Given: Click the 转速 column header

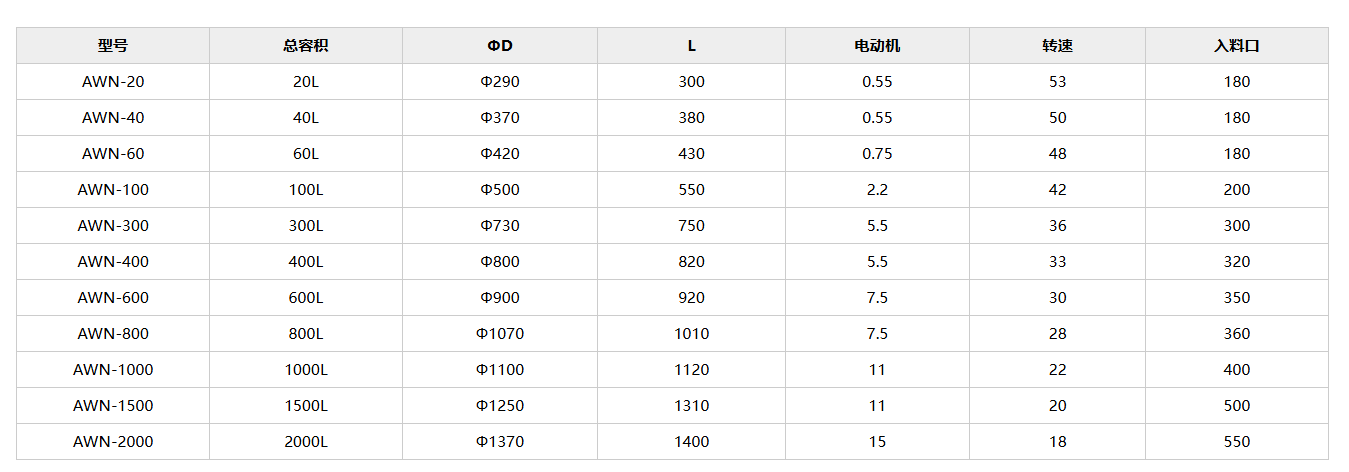Looking at the screenshot, I should pyautogui.click(x=1057, y=46).
